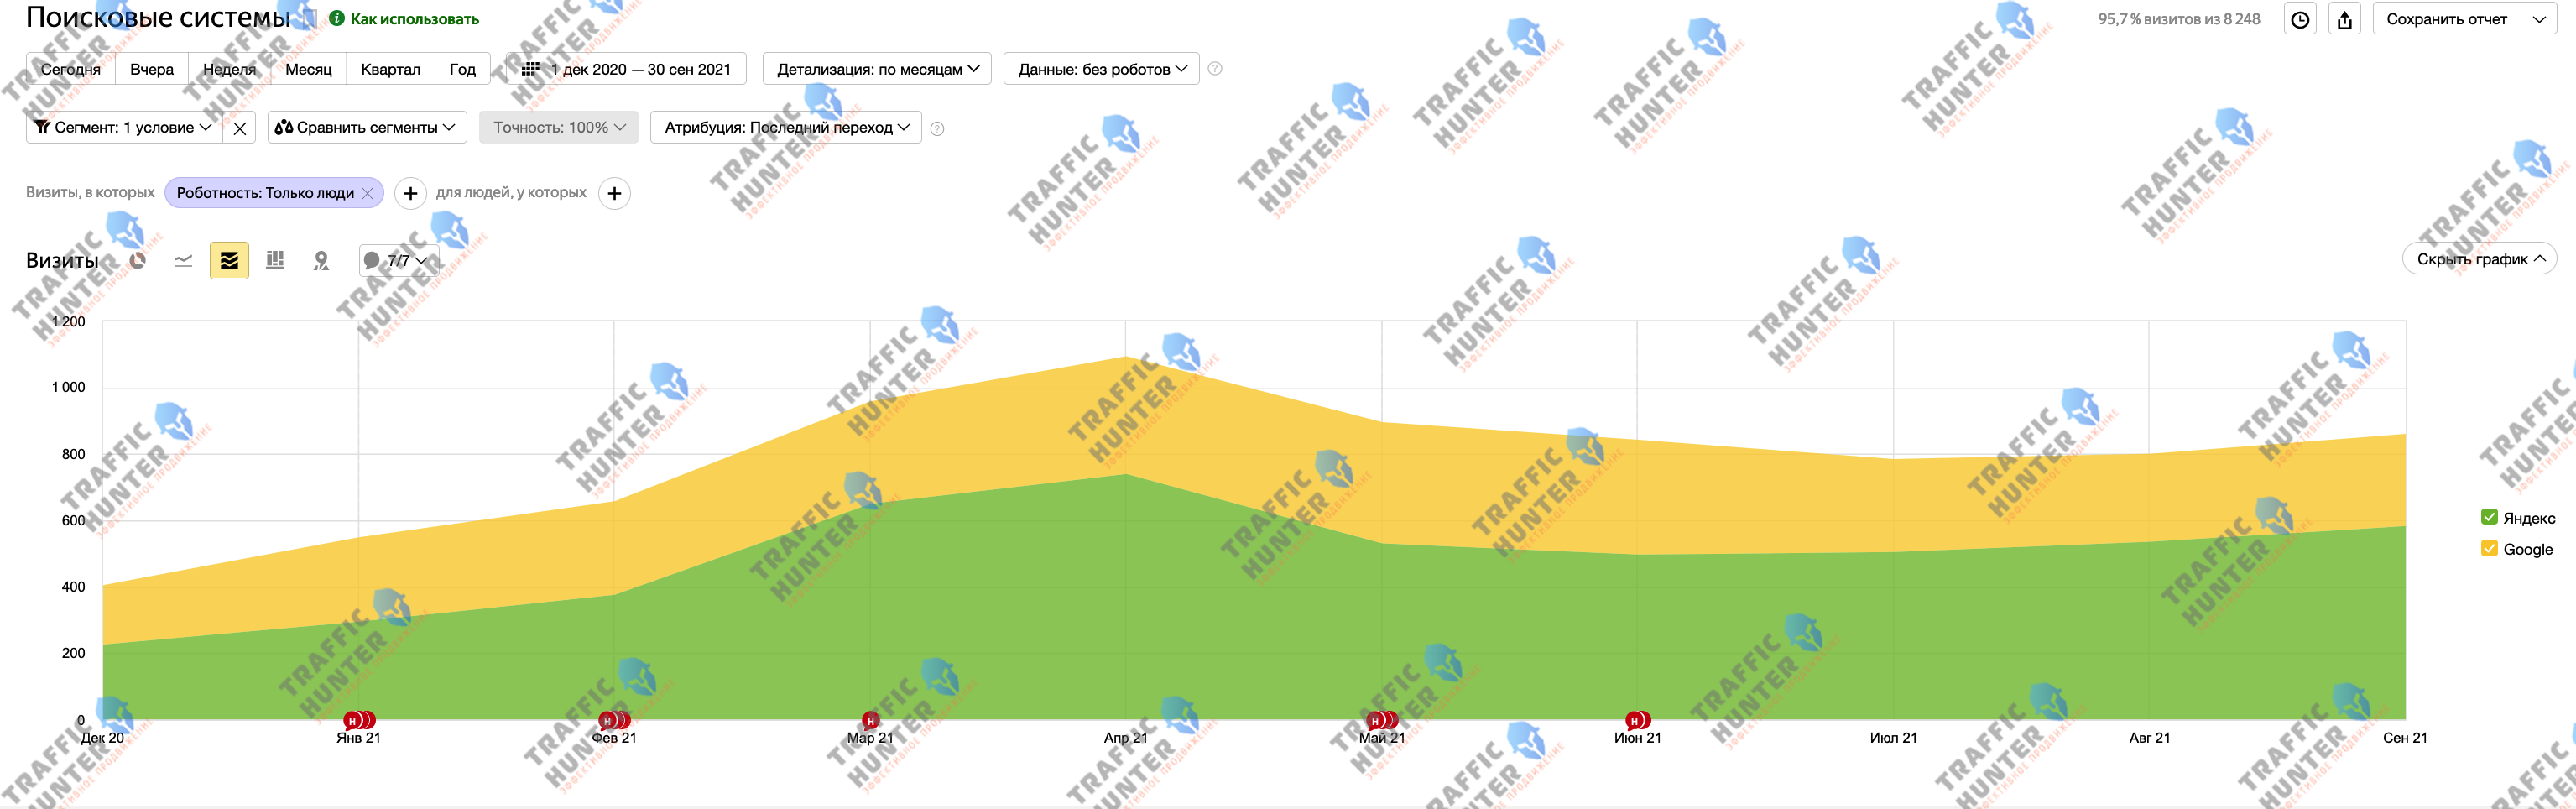Open the annotations 7/7 dropdown
This screenshot has width=2576, height=809.
[x=399, y=260]
